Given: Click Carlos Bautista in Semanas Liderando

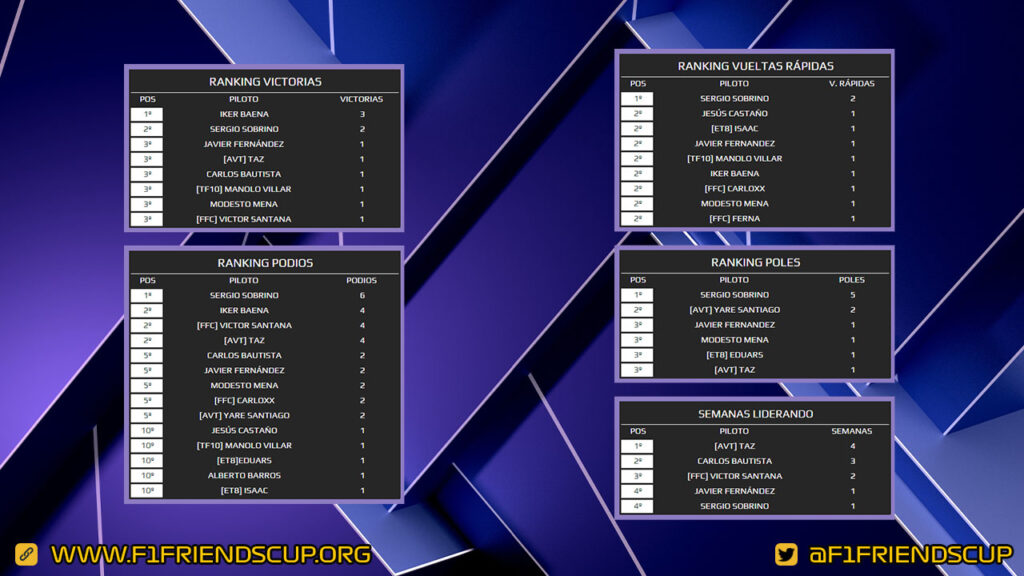Looking at the screenshot, I should click(x=734, y=461).
